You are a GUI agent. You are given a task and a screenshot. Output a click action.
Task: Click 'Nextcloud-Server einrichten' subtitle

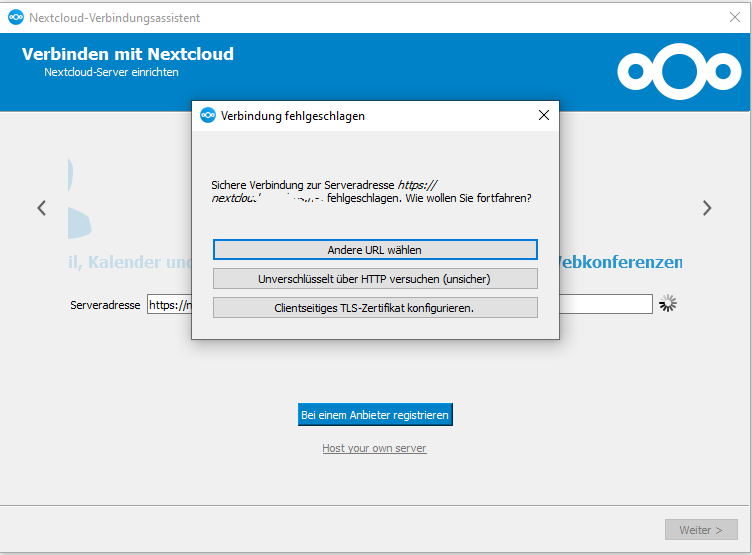[111, 72]
